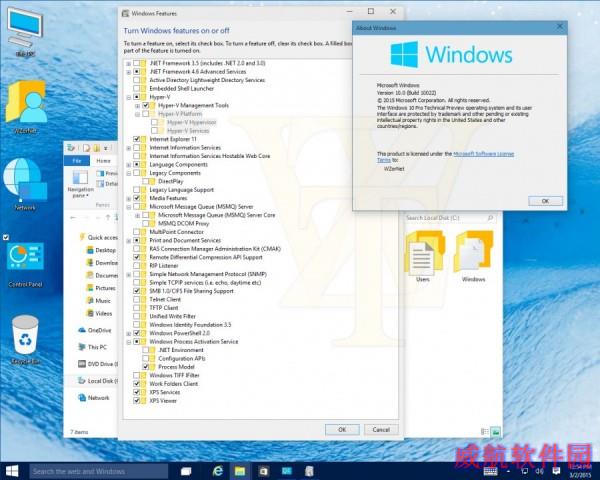The width and height of the screenshot is (600, 480).
Task: Select Network in the Explorer sidebar
Action: [94, 398]
